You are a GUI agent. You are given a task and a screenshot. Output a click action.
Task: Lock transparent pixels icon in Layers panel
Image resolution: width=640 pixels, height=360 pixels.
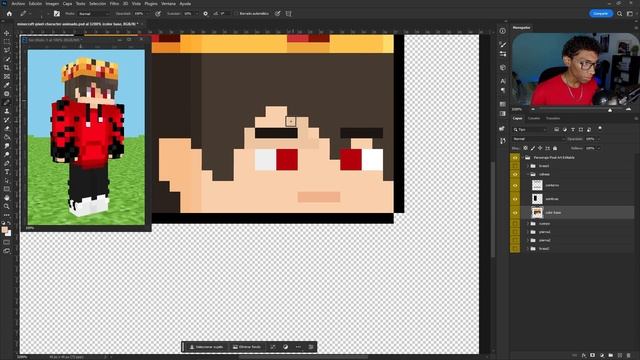(x=525, y=148)
